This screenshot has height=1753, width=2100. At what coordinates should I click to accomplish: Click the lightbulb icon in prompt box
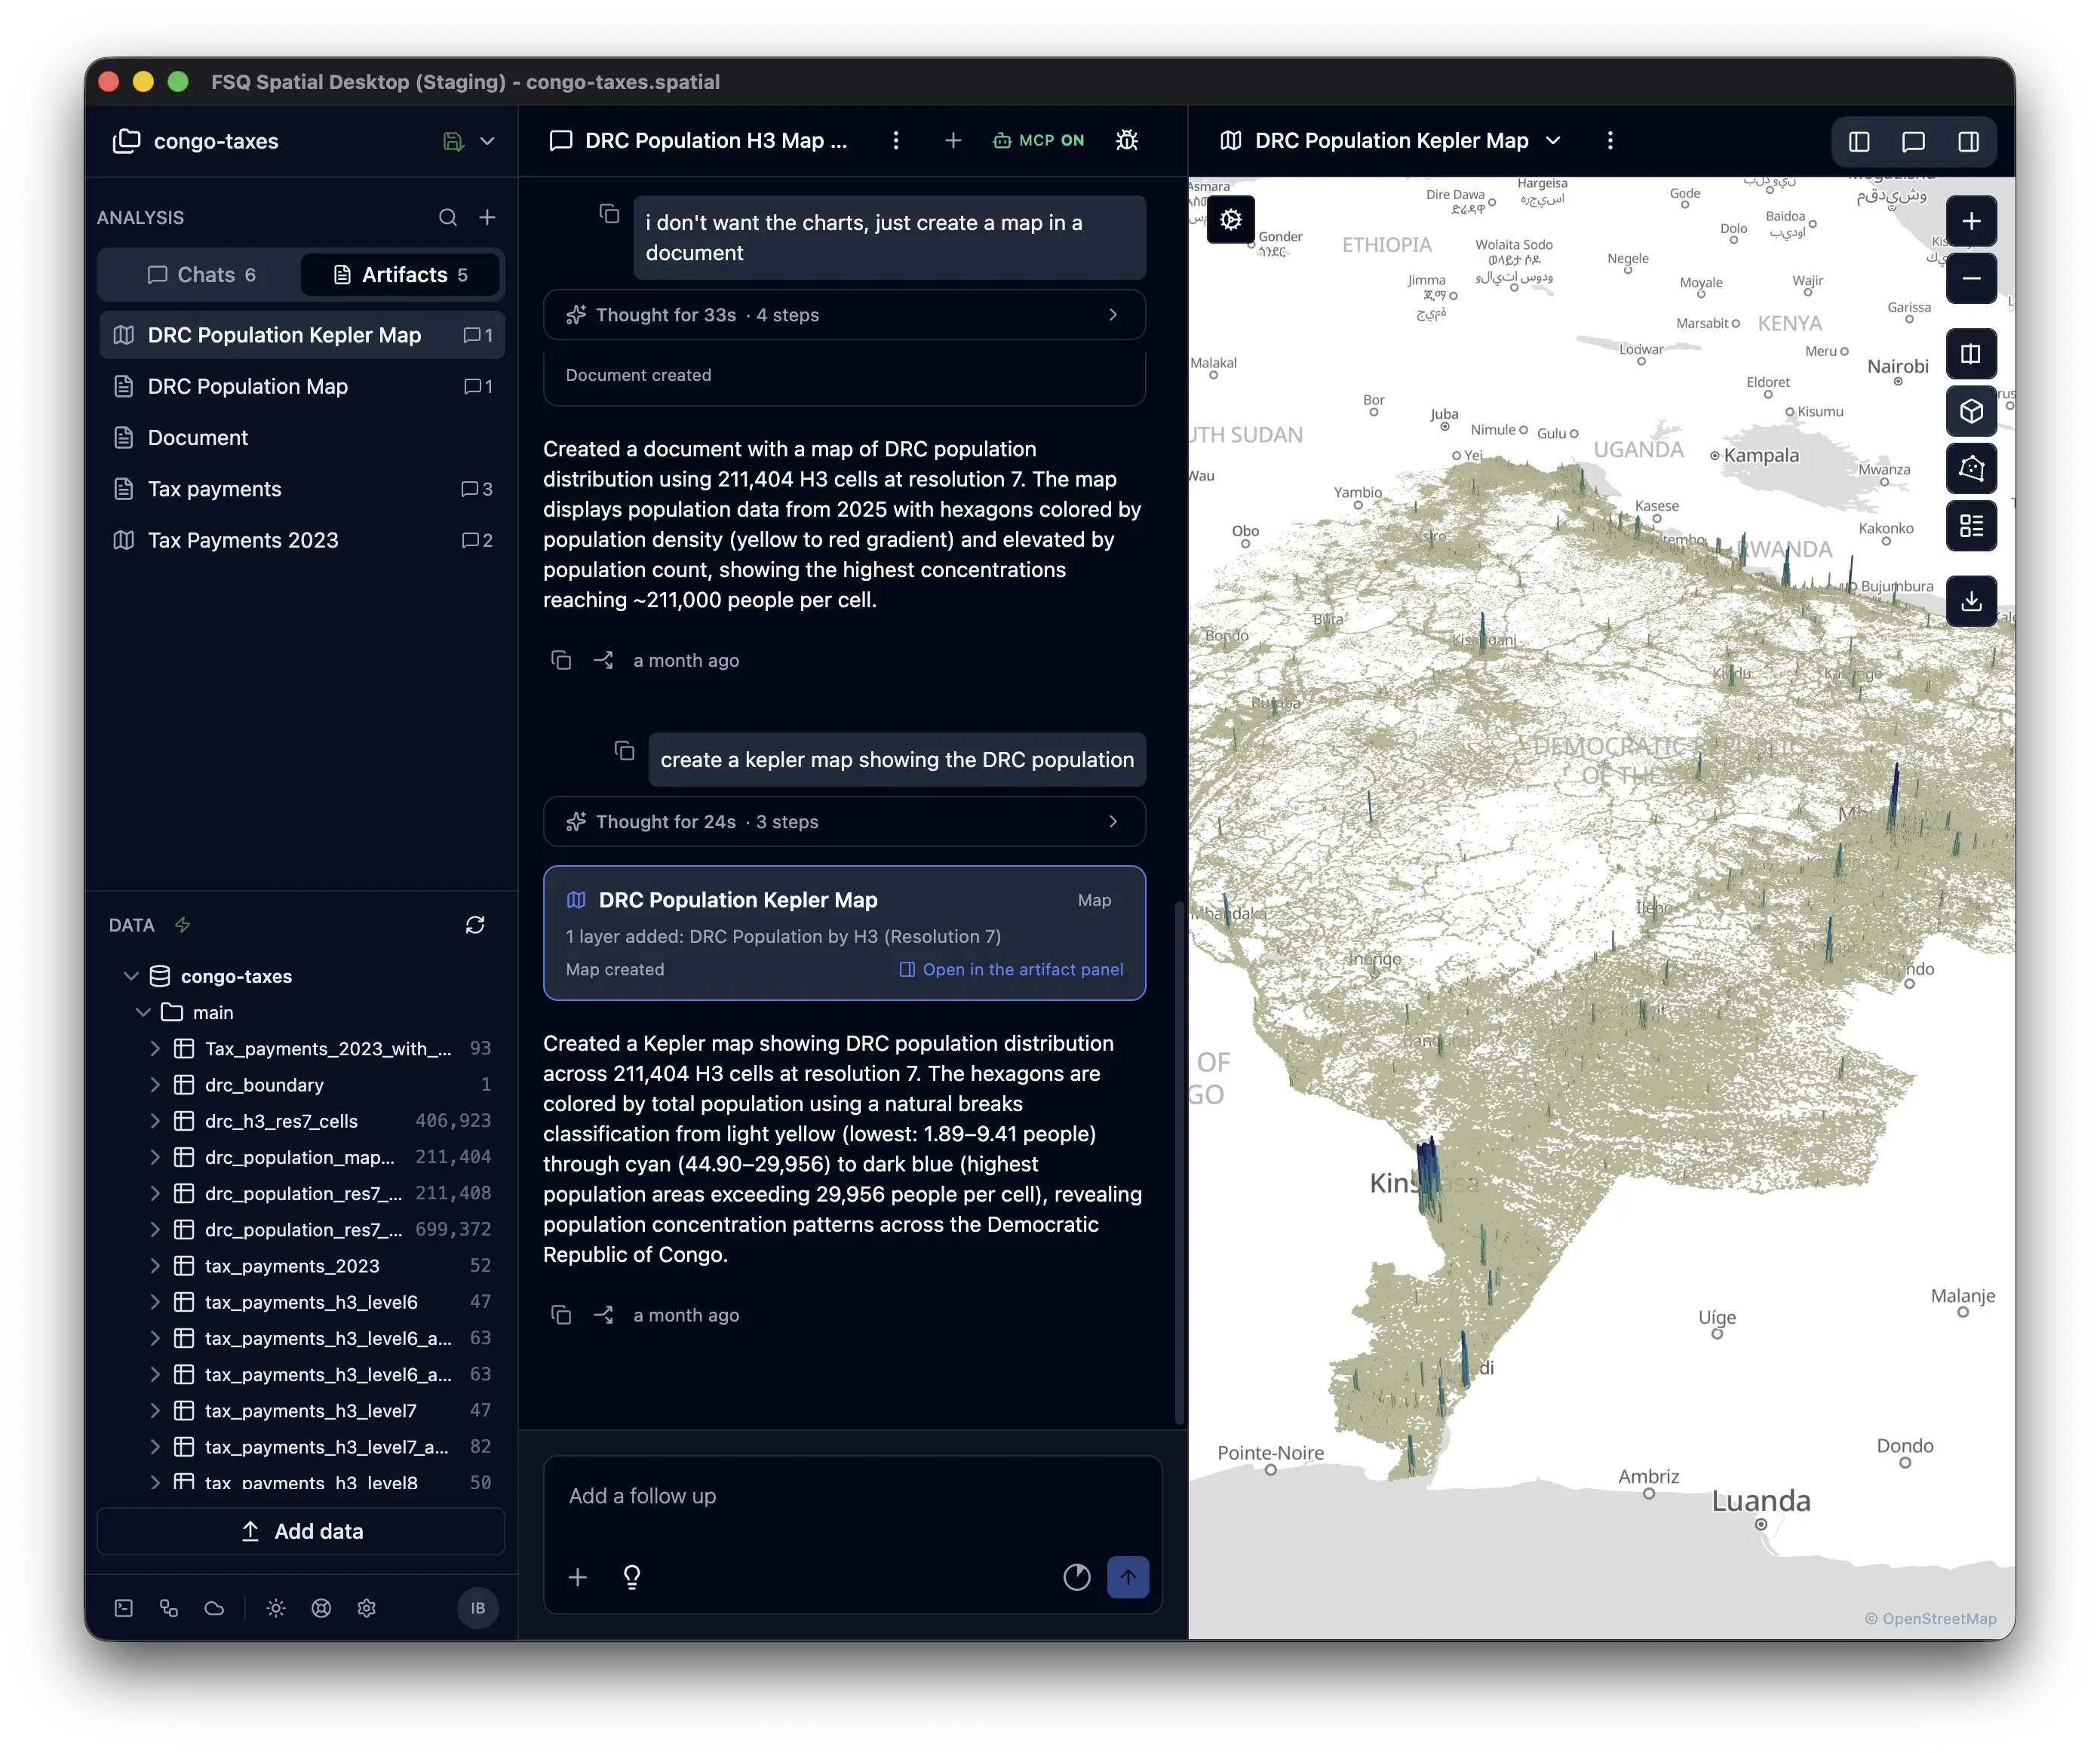pyautogui.click(x=632, y=1577)
